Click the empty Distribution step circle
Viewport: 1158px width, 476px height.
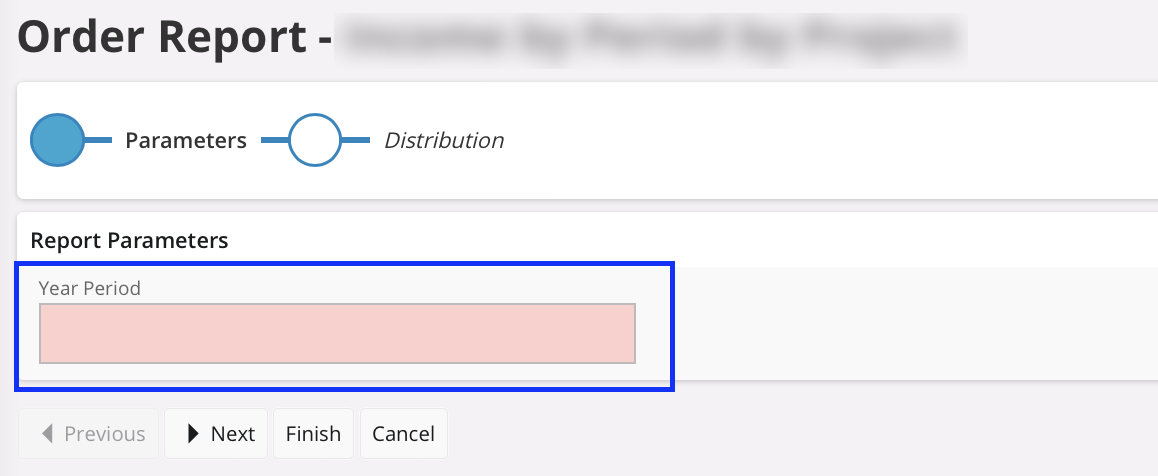point(315,141)
